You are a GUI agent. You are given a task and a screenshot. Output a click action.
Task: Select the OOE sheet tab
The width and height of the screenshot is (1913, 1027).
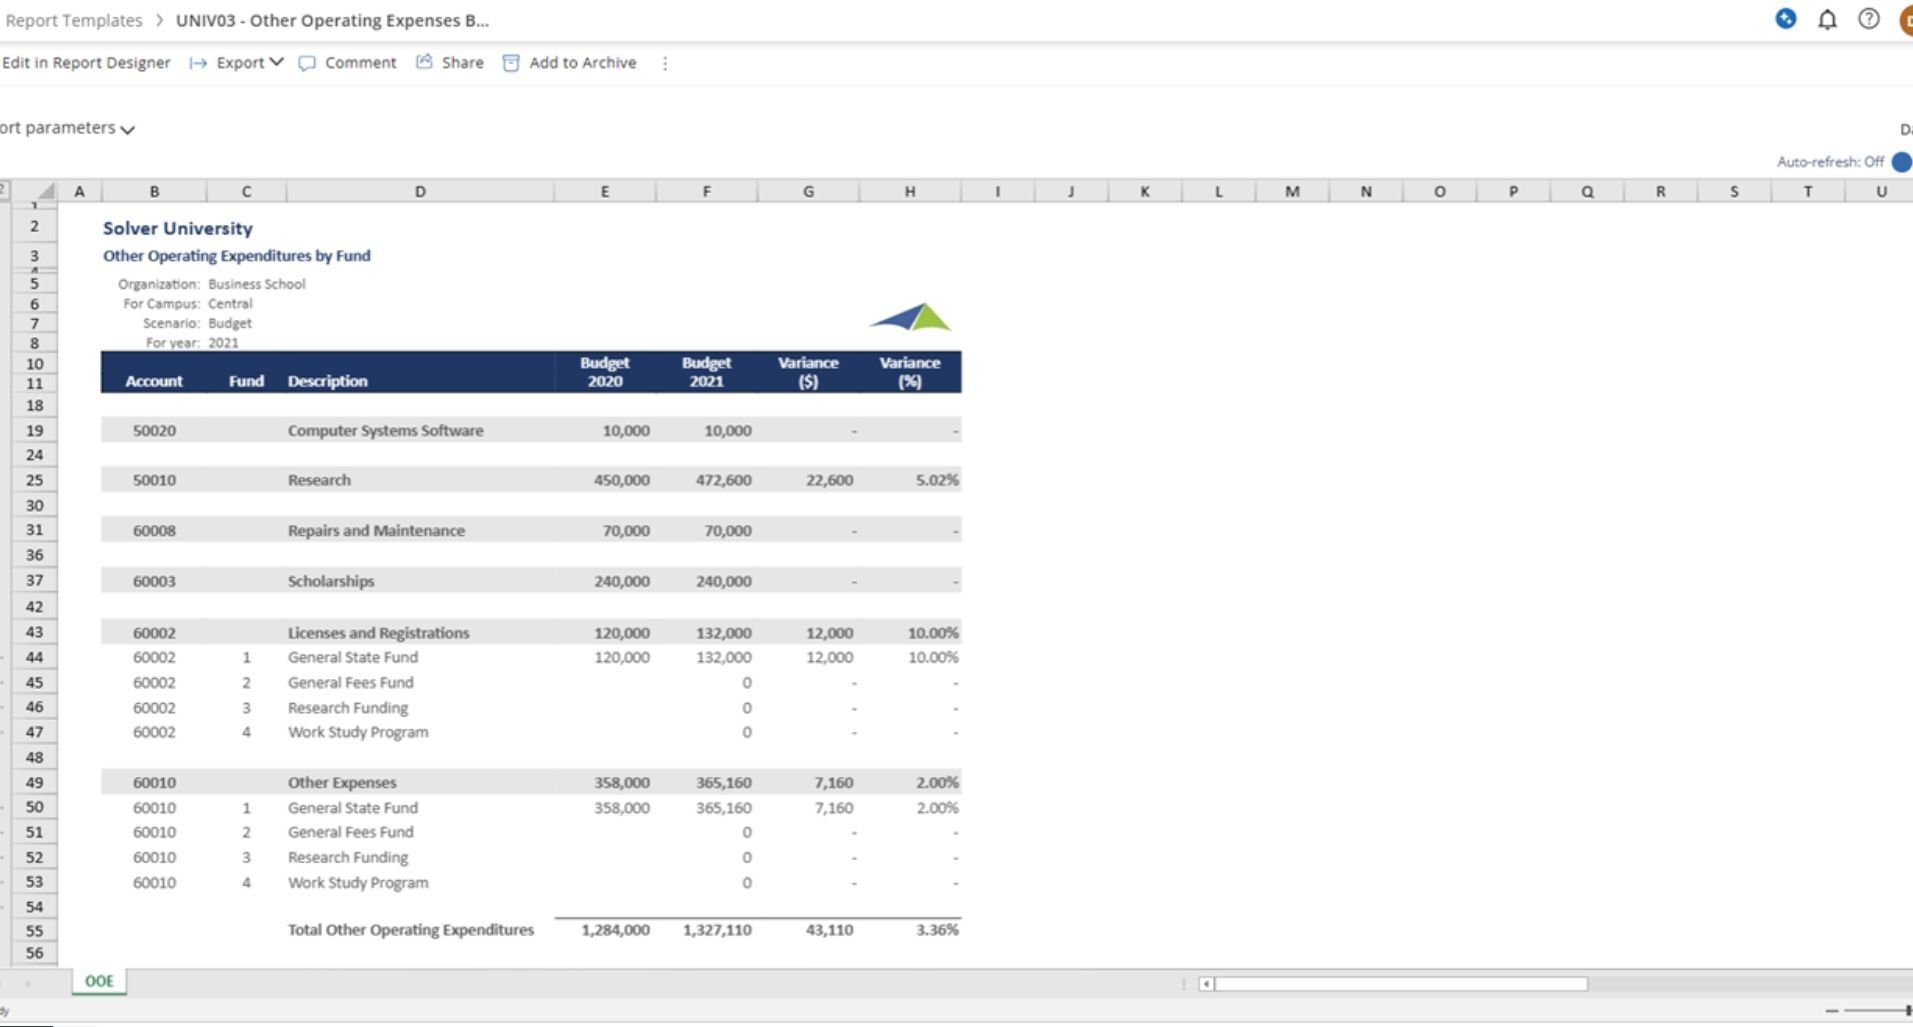[99, 981]
